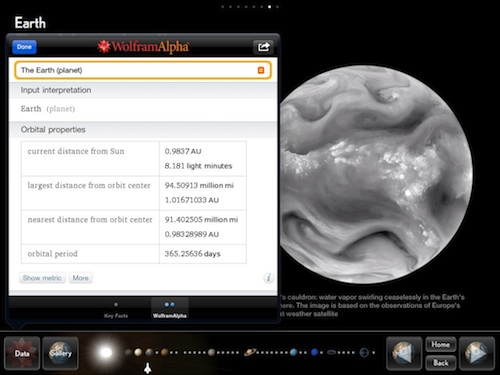Select deep-blue Neptune in the planet strip
This screenshot has height=375, width=500.
(314, 352)
